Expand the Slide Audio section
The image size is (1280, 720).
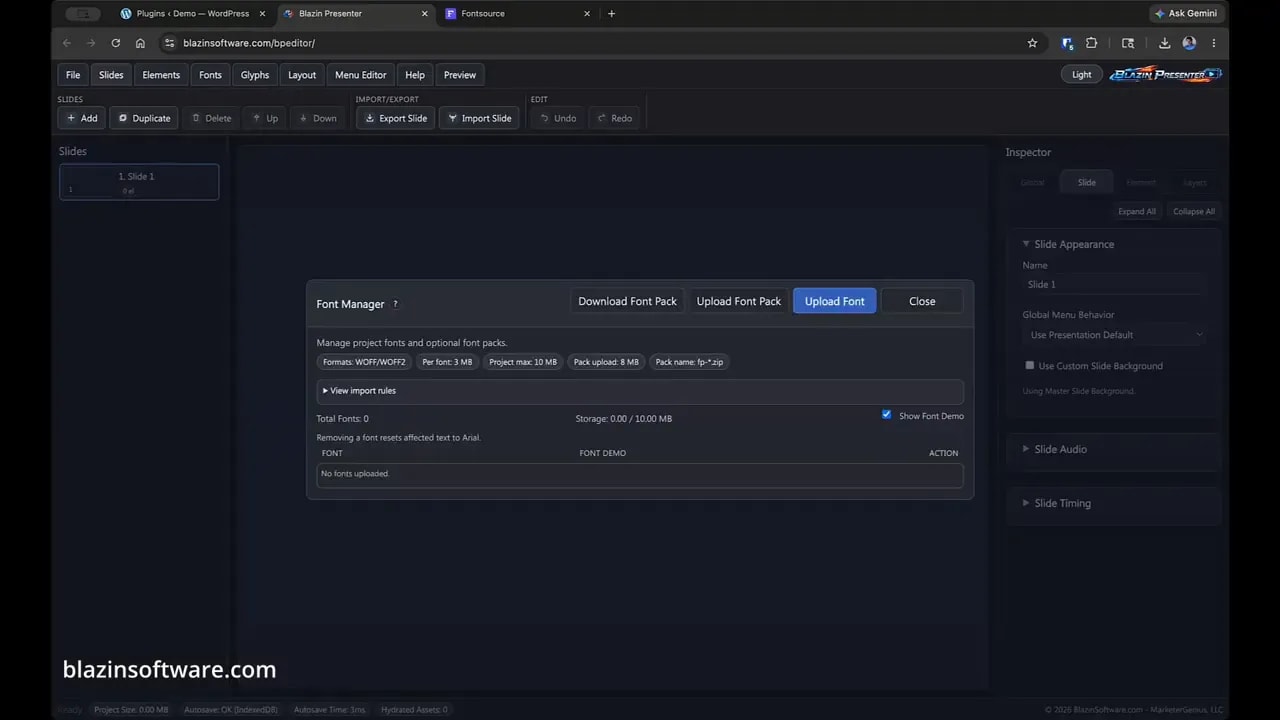(x=1060, y=449)
